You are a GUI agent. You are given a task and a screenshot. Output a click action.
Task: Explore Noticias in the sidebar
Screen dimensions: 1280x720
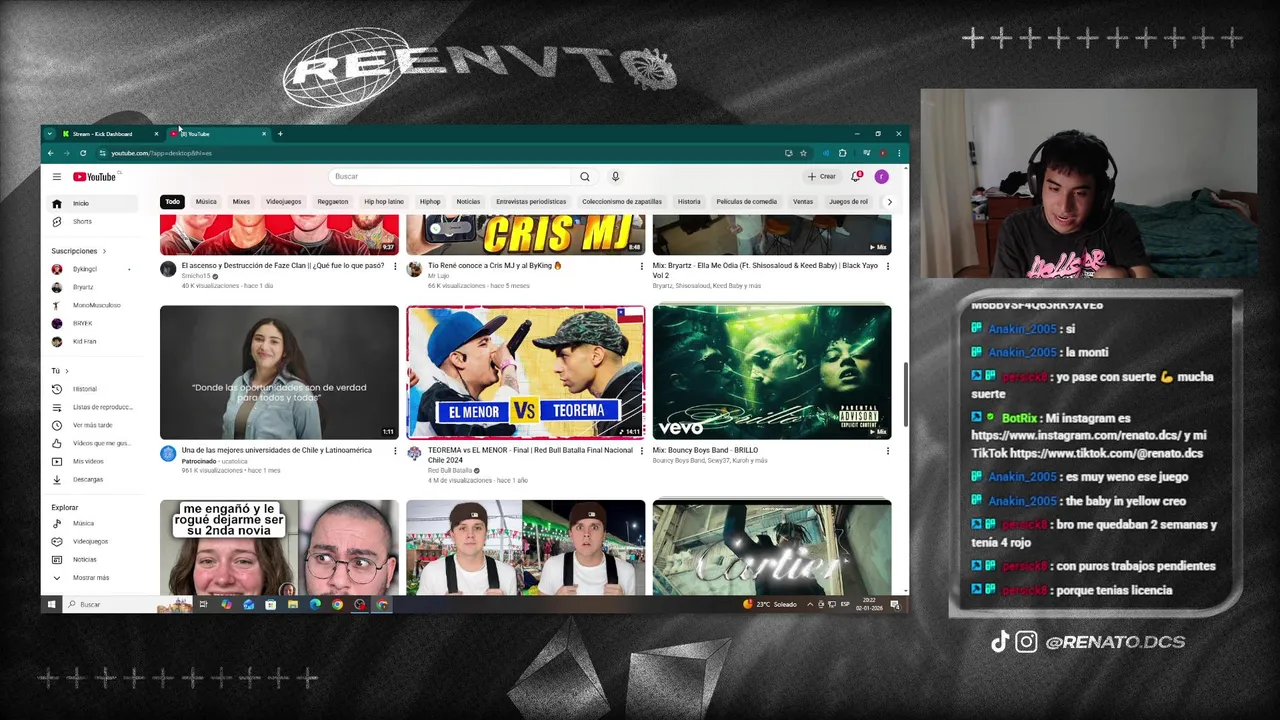tap(91, 559)
